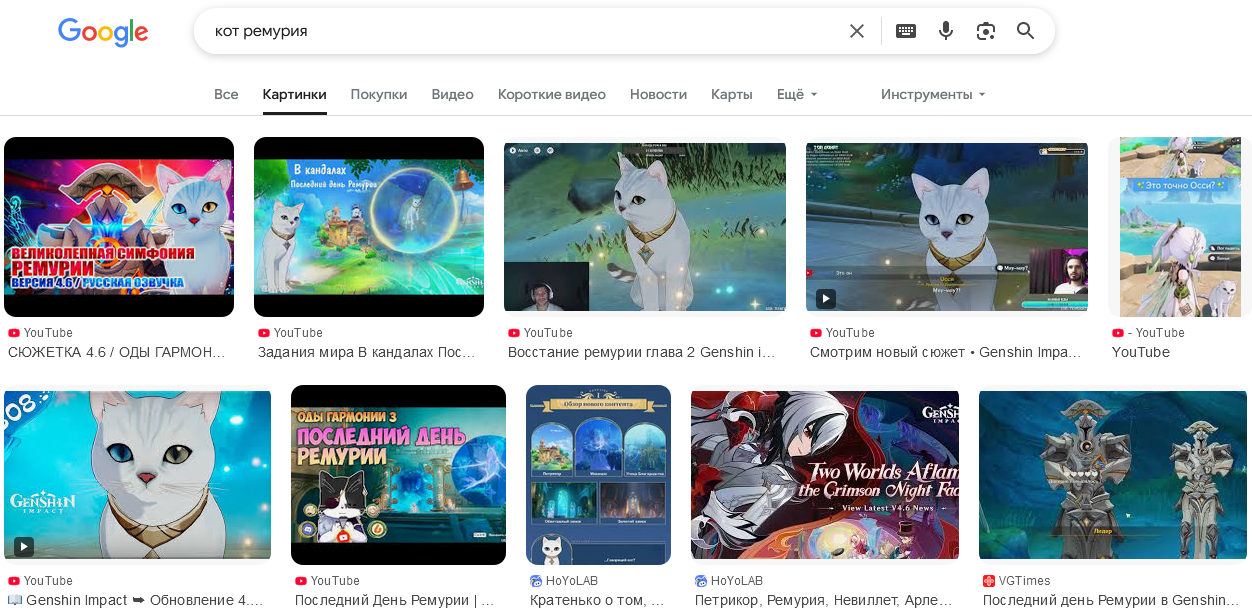1252x610 pixels.
Task: Click the VGTimes source icon
Action: tap(989, 581)
